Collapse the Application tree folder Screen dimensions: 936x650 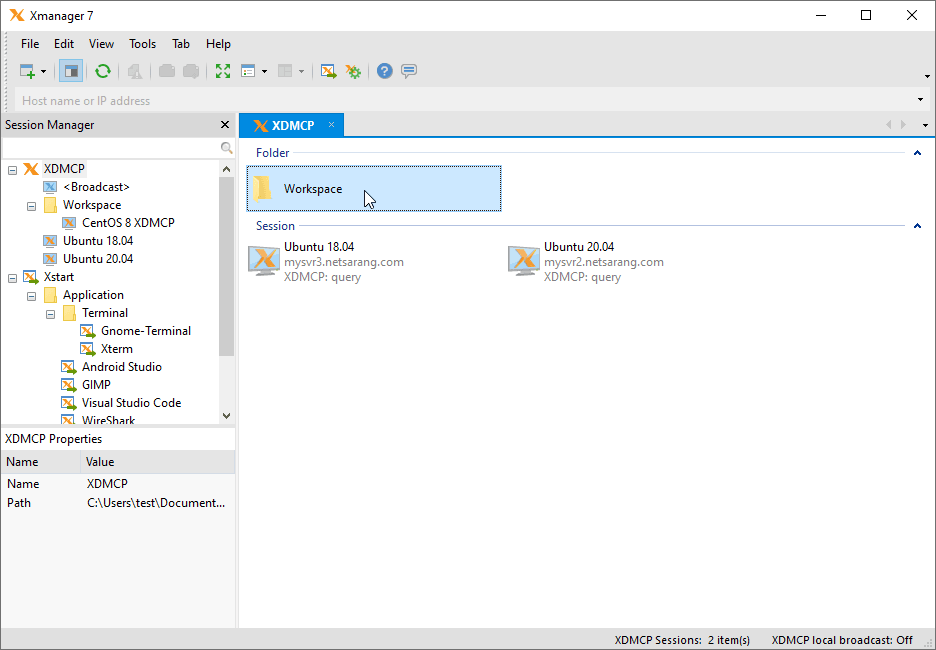pyautogui.click(x=32, y=296)
